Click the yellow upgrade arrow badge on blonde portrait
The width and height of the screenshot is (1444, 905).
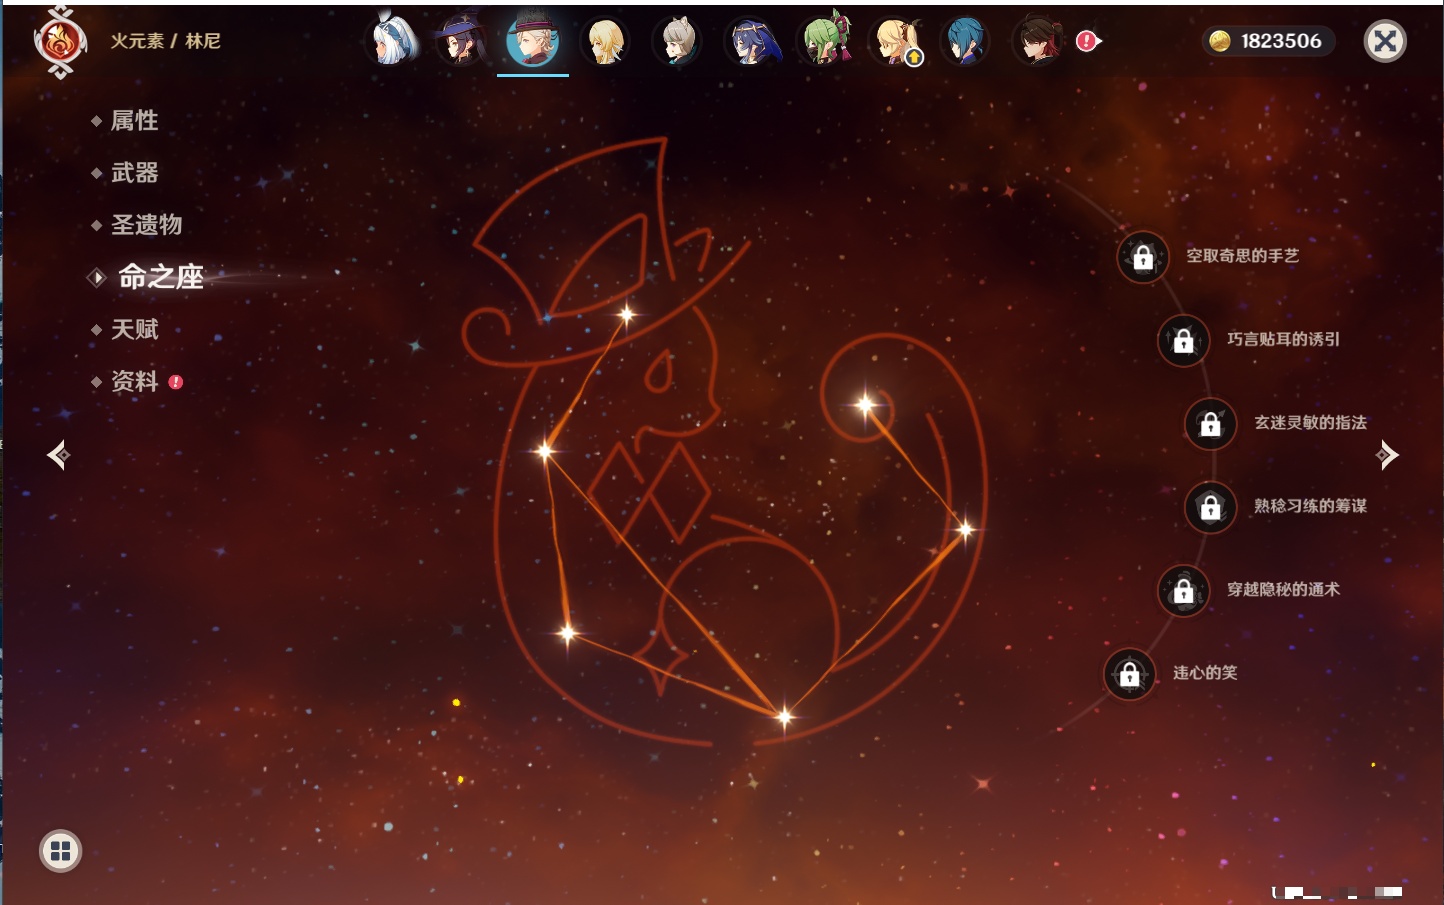pos(913,58)
